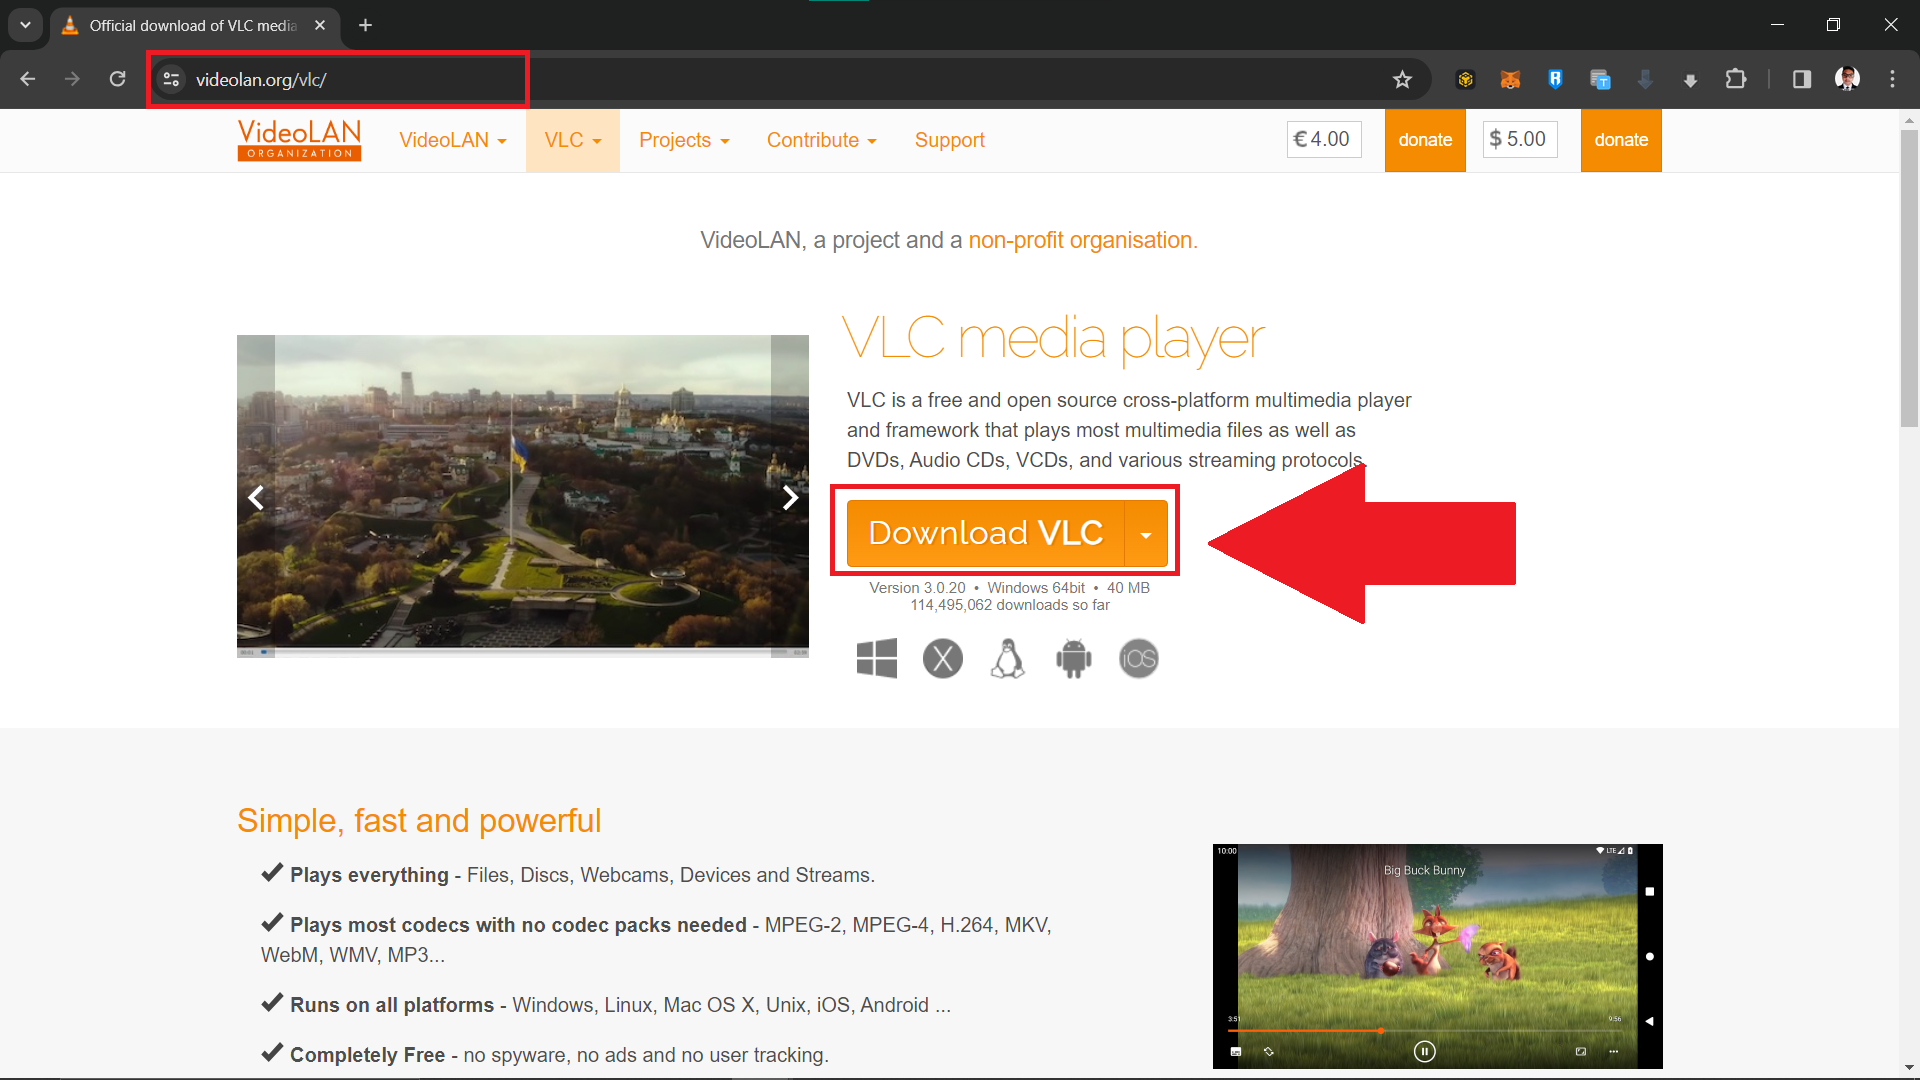Click the 'VLC media player' heading
The image size is (1920, 1080).
pos(1054,339)
